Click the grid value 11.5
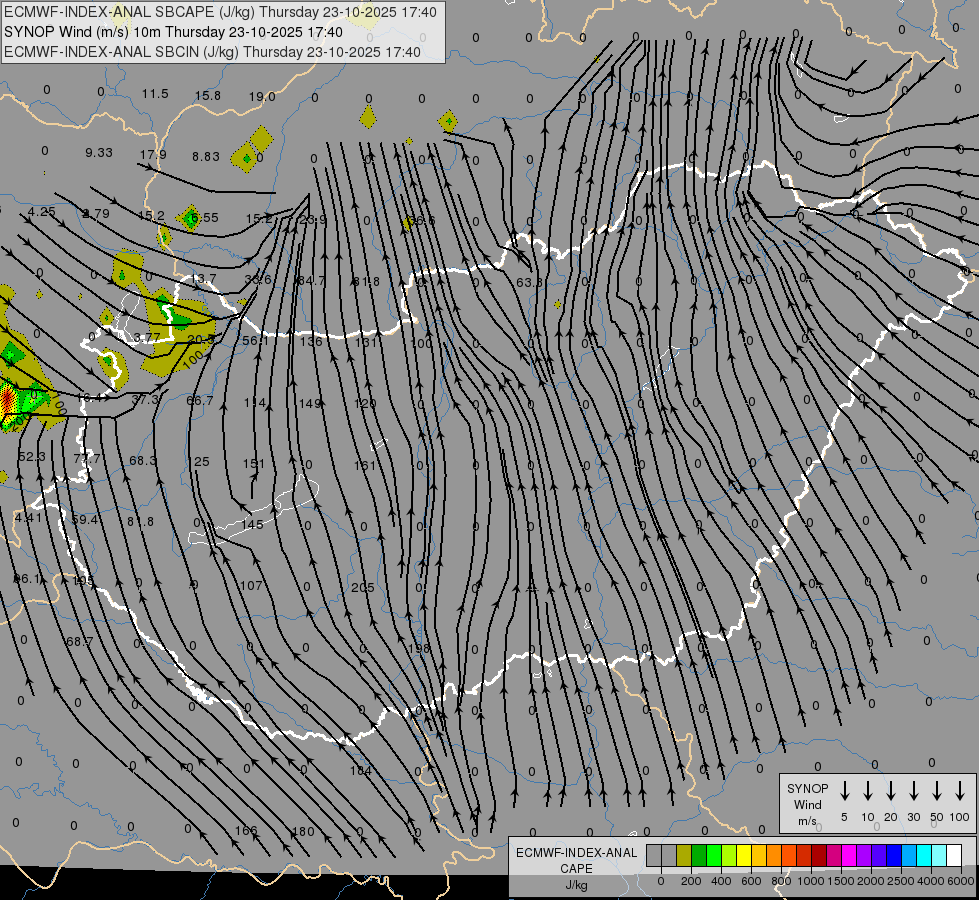979x900 pixels. pyautogui.click(x=155, y=94)
